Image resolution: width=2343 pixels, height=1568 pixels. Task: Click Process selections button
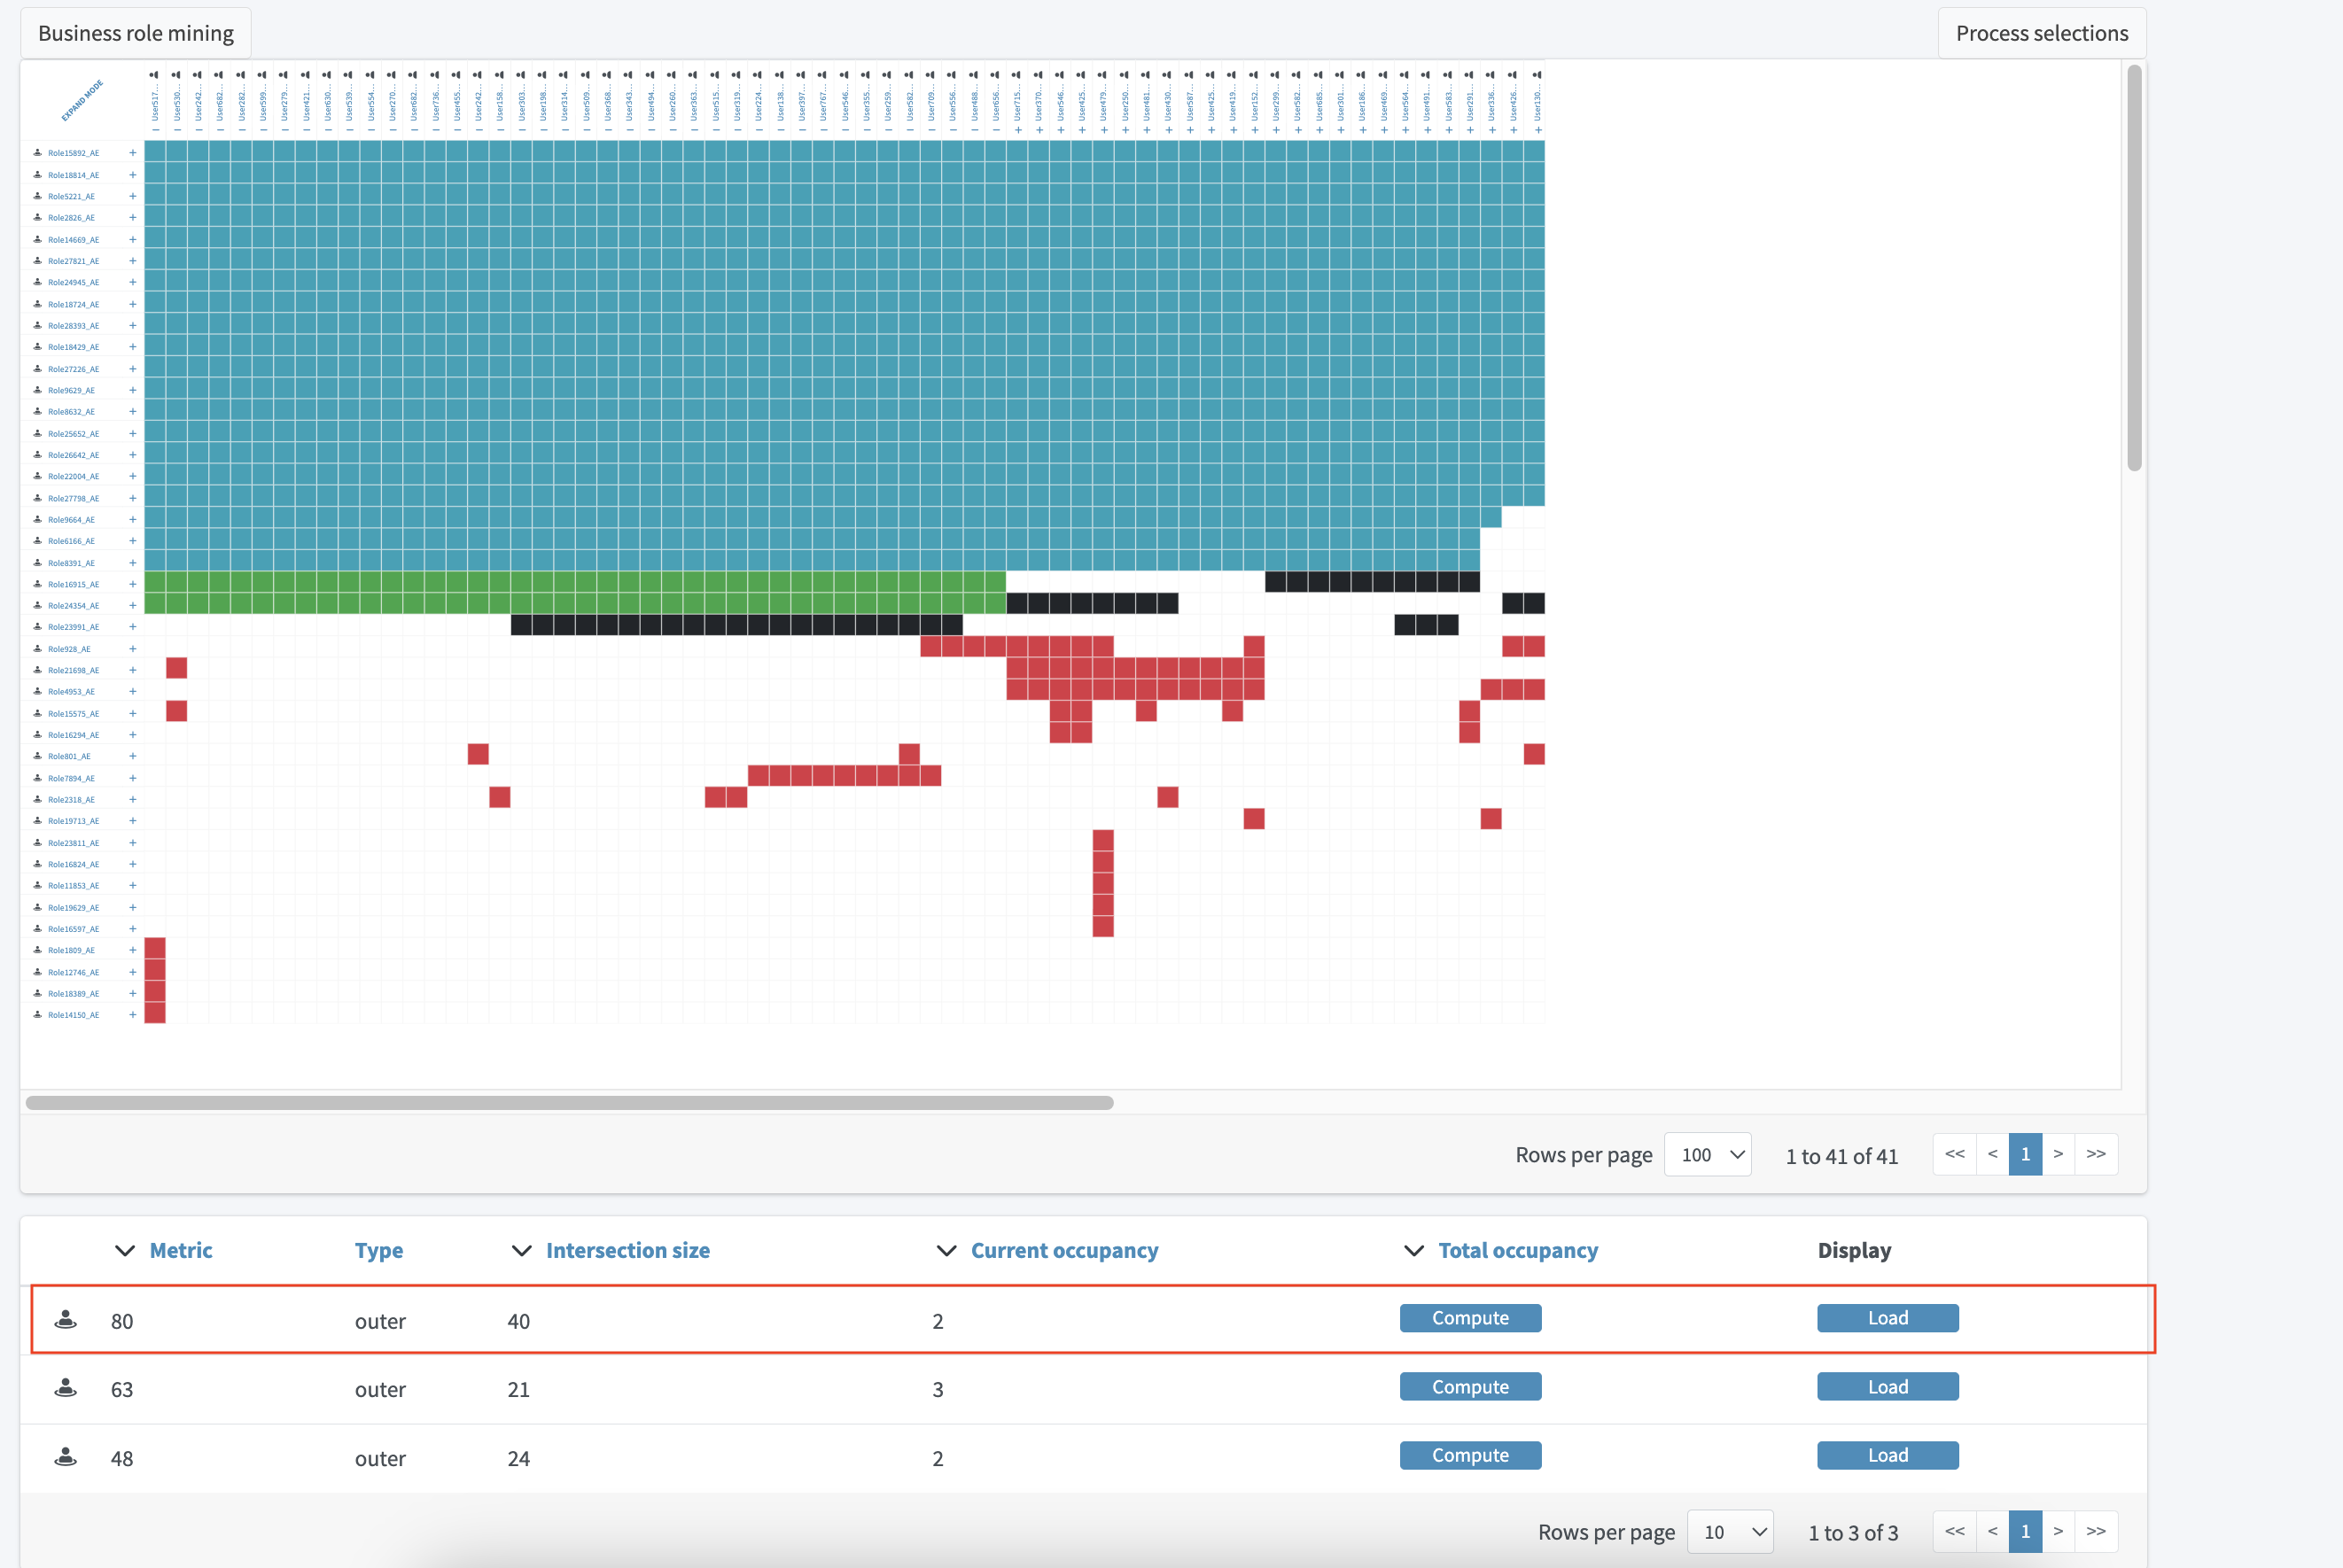2041,33
